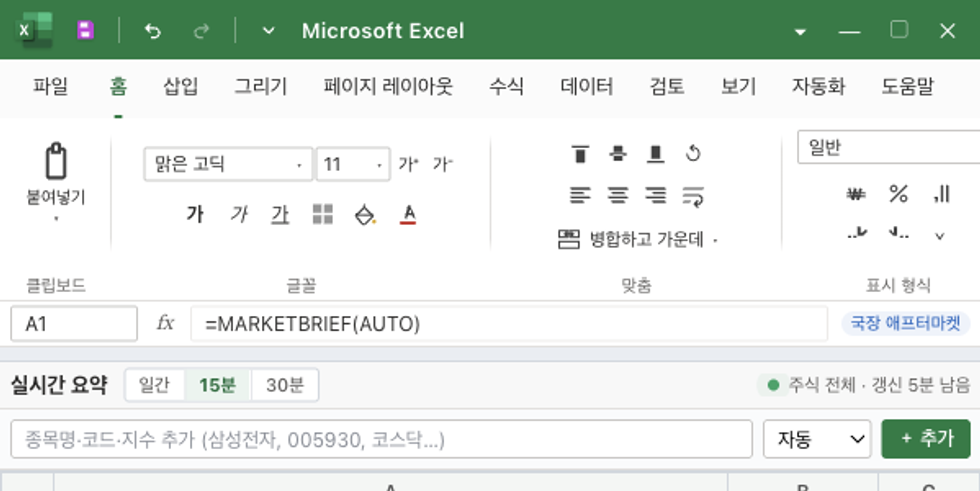Viewport: 980px width, 491px height.
Task: Expand the 병합하고 가운데 options arrow
Action: [x=716, y=240]
